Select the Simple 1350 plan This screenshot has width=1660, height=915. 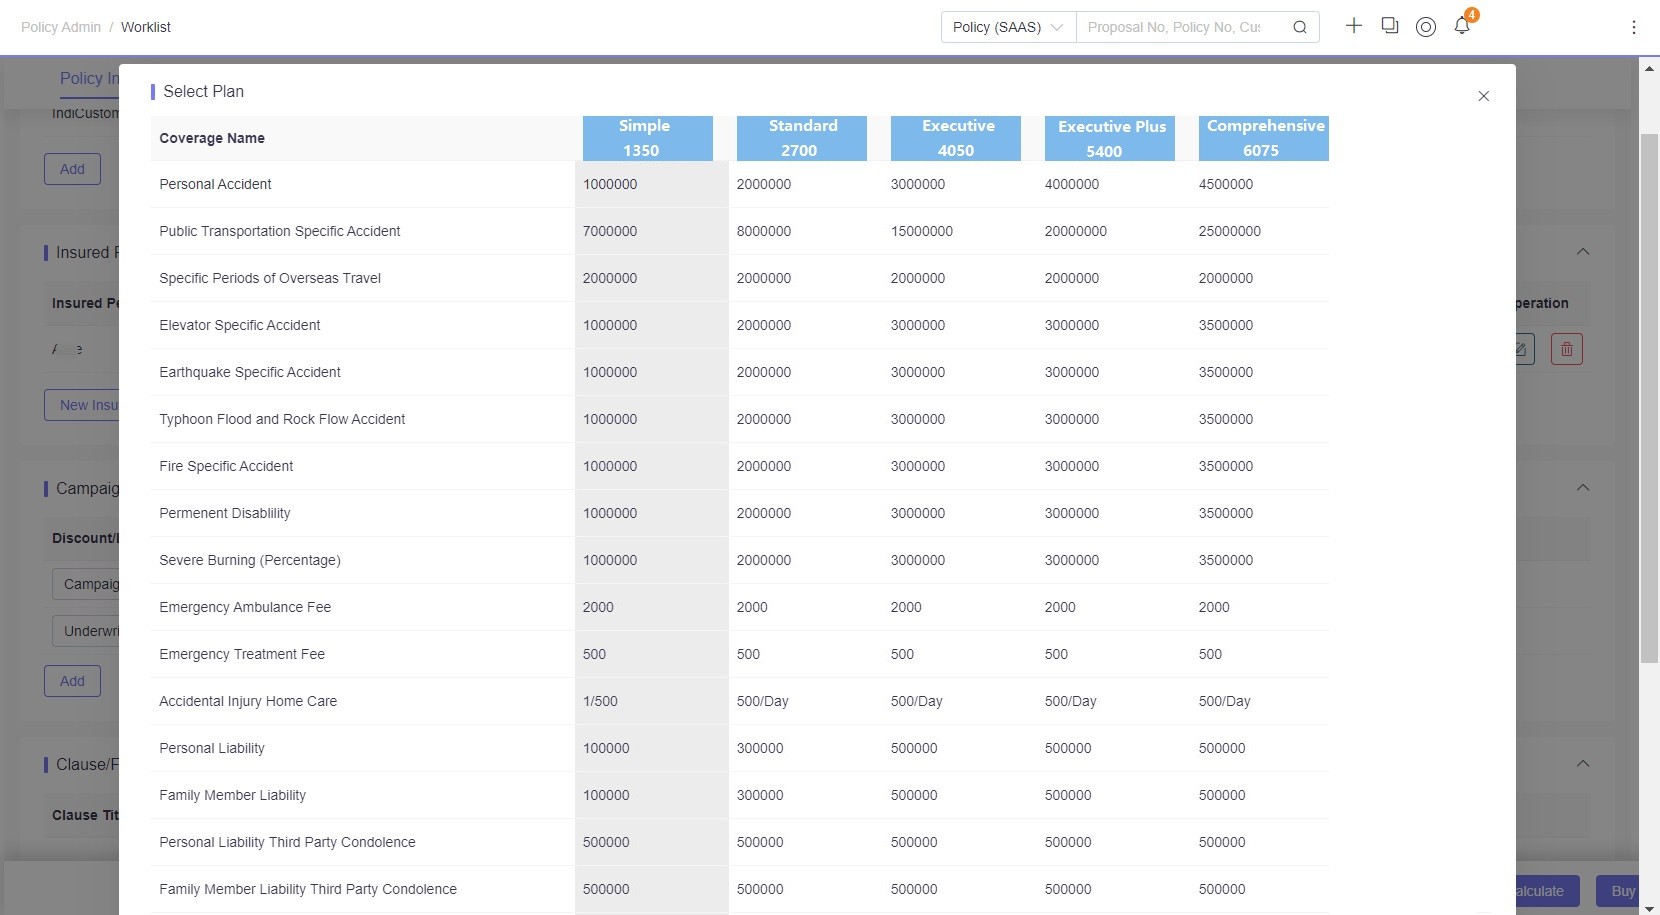(648, 138)
